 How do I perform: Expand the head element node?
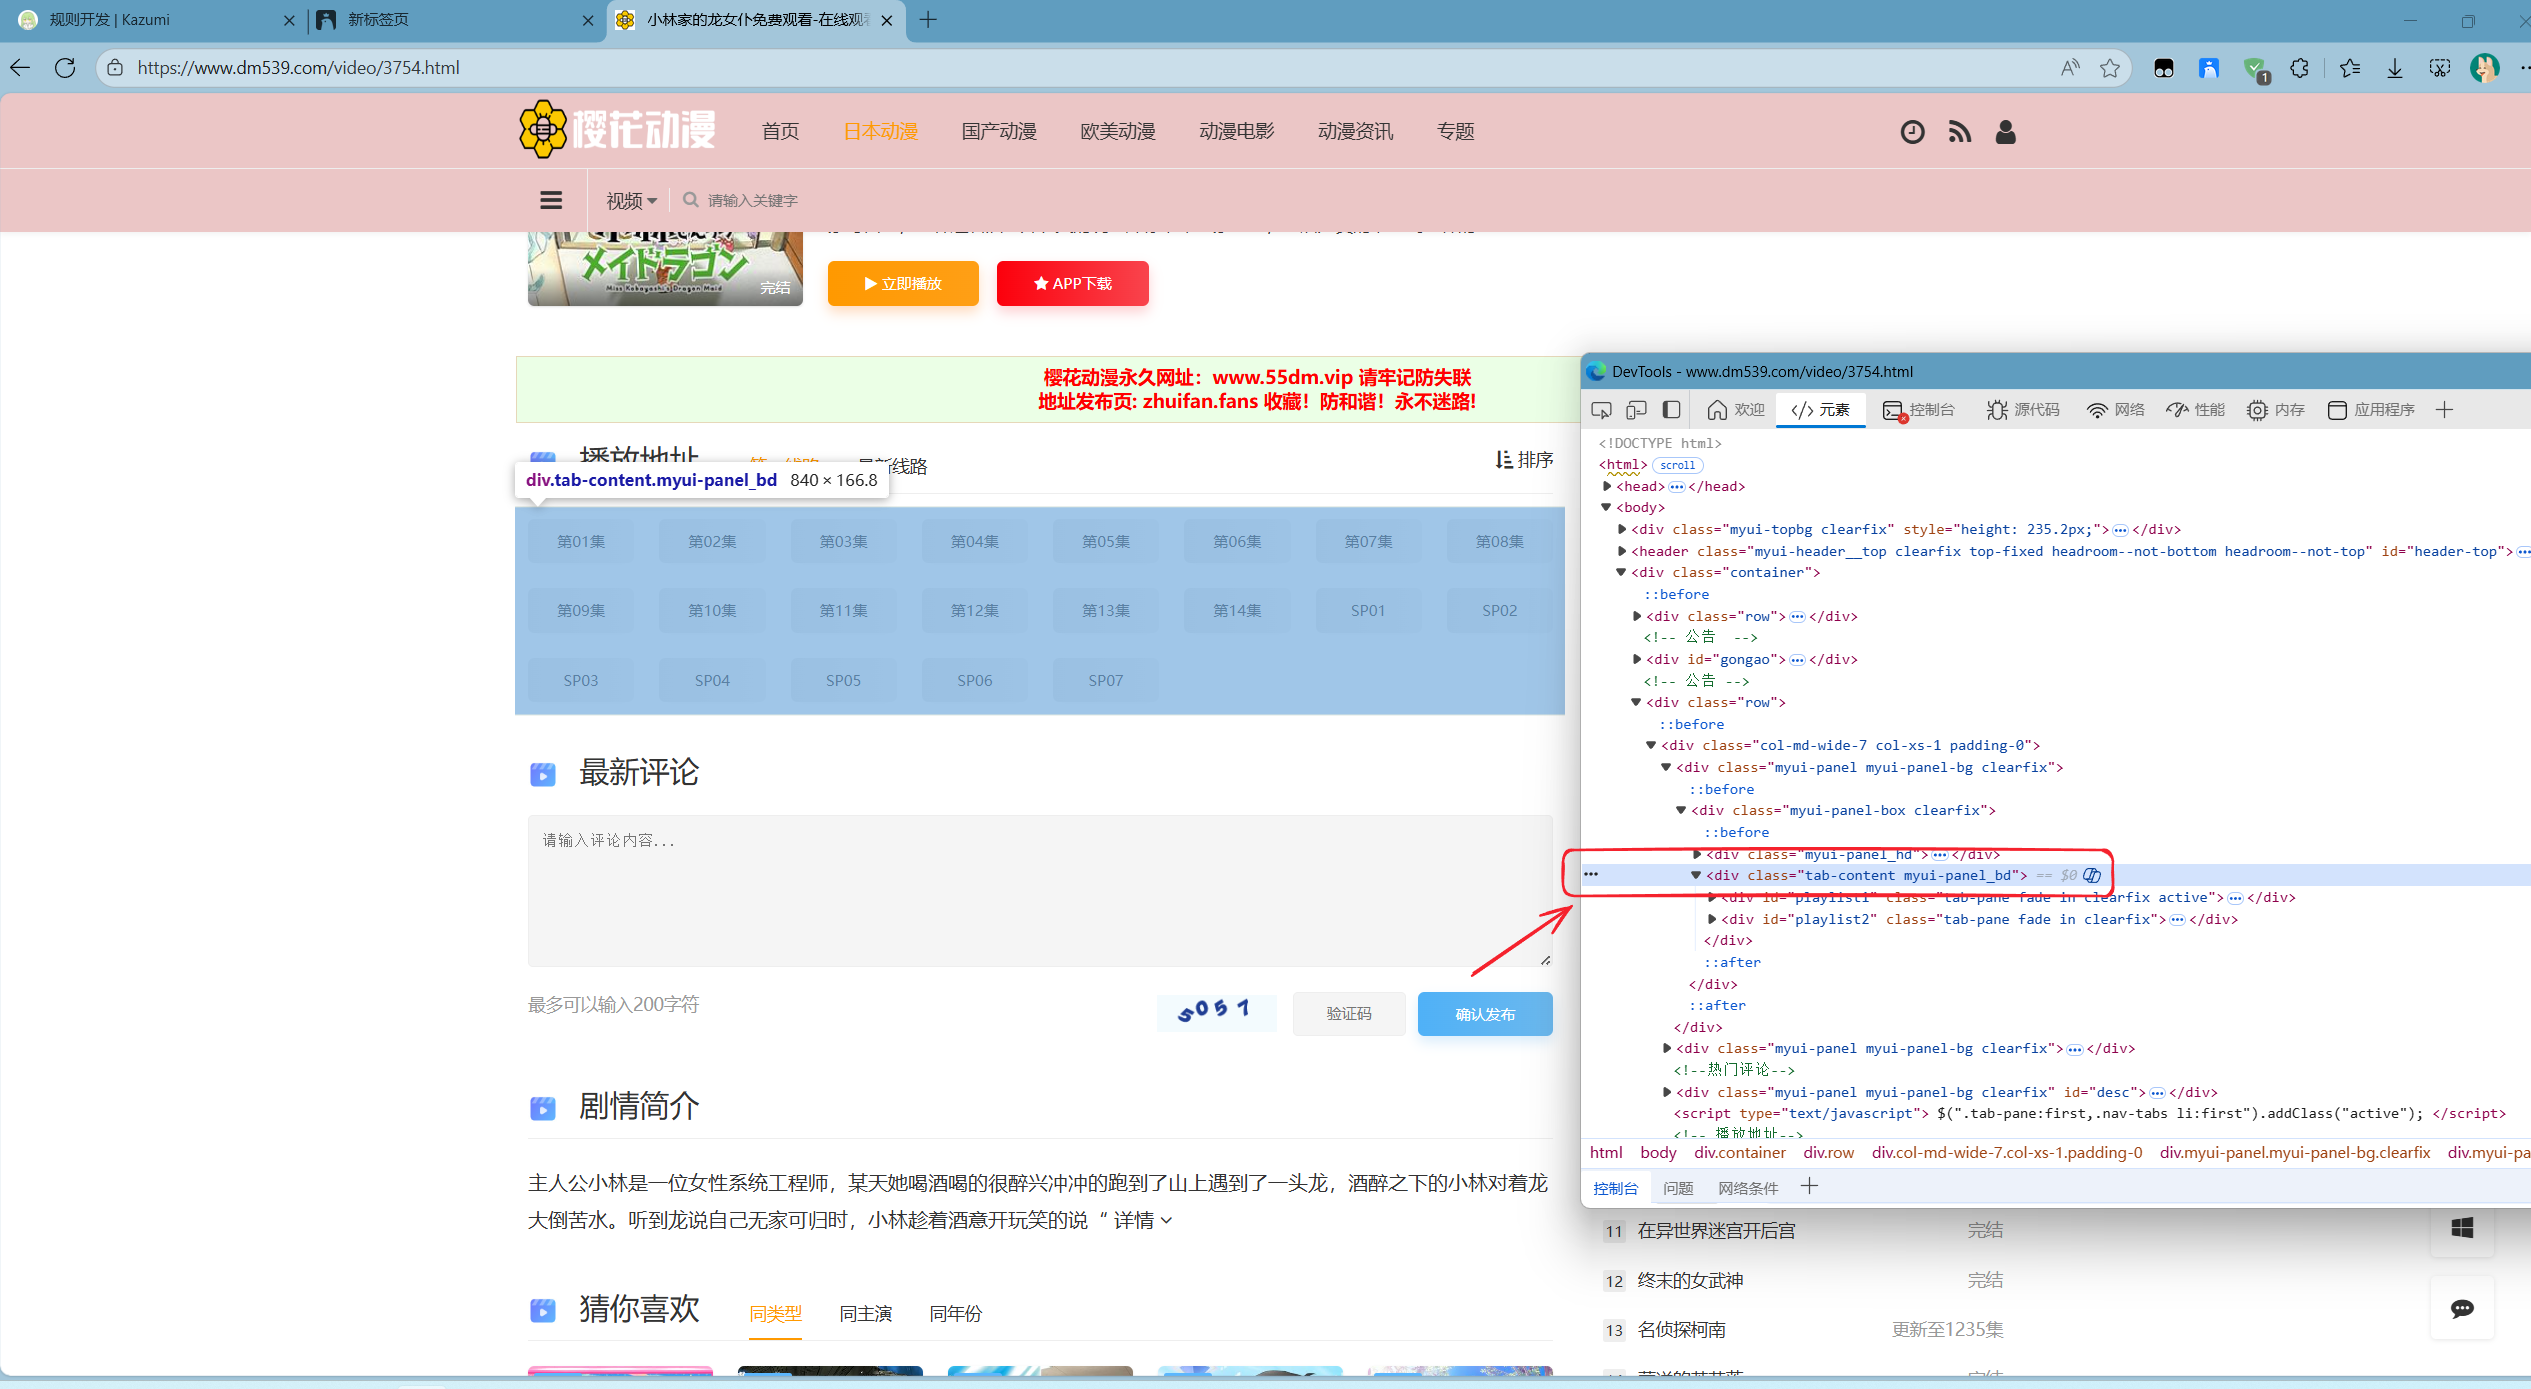[1607, 486]
